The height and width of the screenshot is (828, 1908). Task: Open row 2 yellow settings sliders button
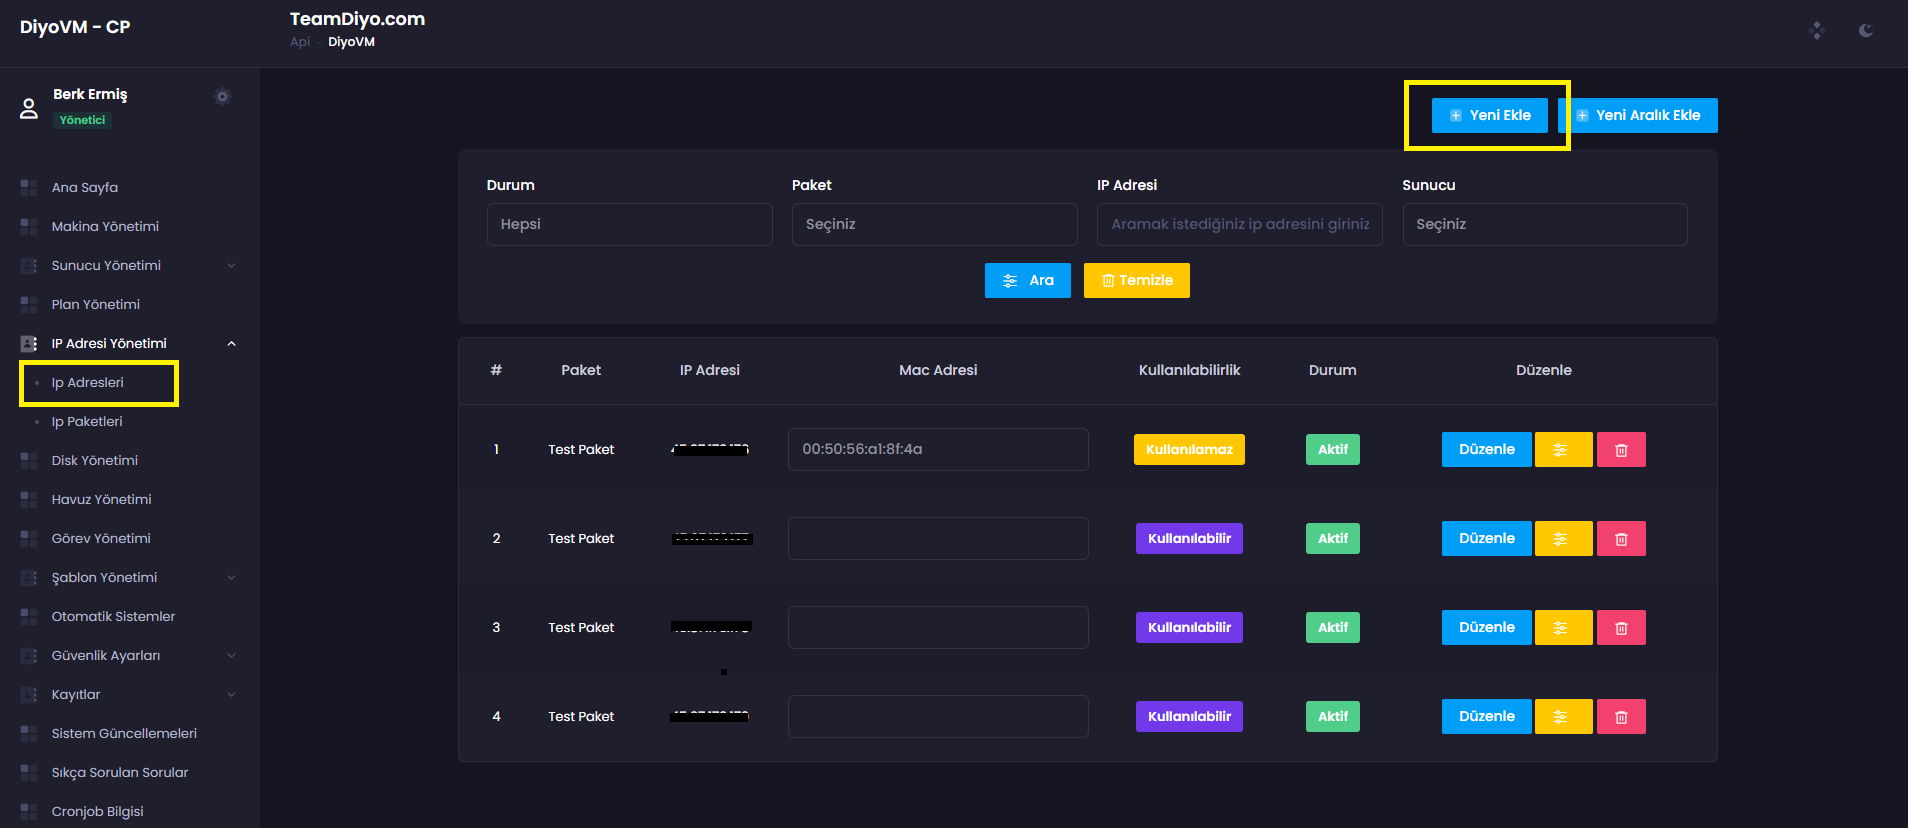pos(1563,539)
